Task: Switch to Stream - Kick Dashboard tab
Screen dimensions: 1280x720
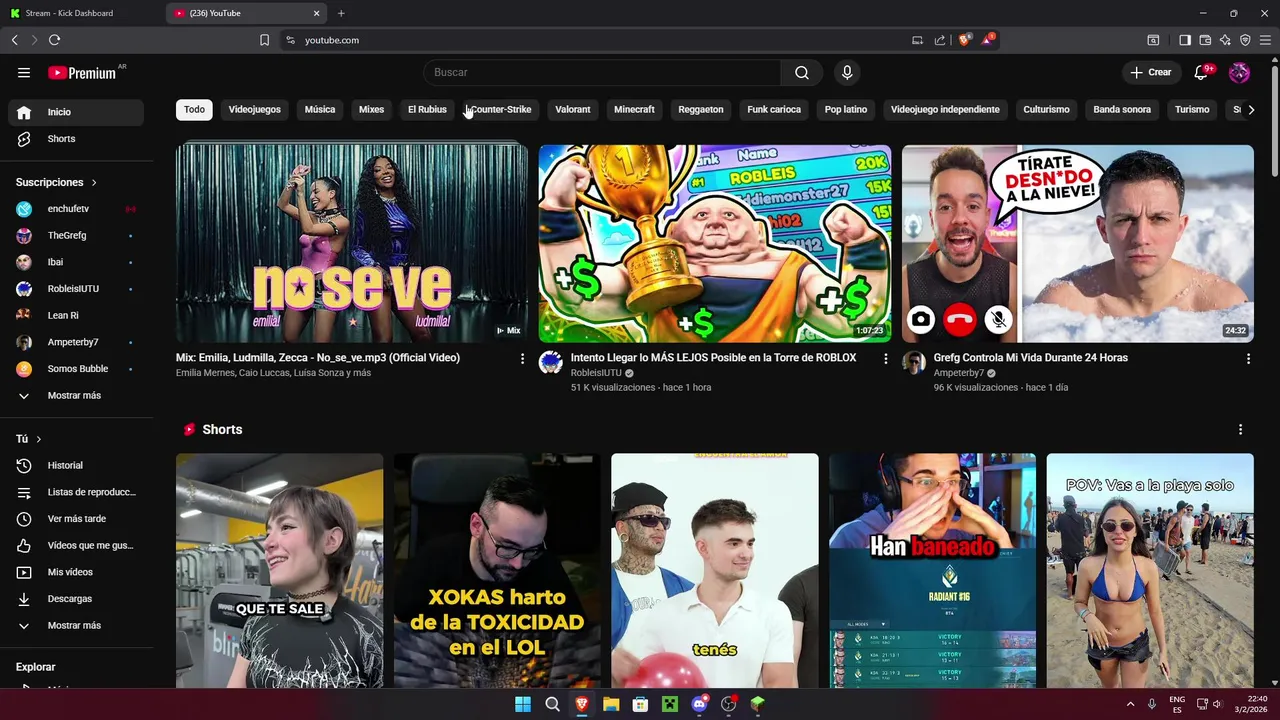Action: [82, 13]
